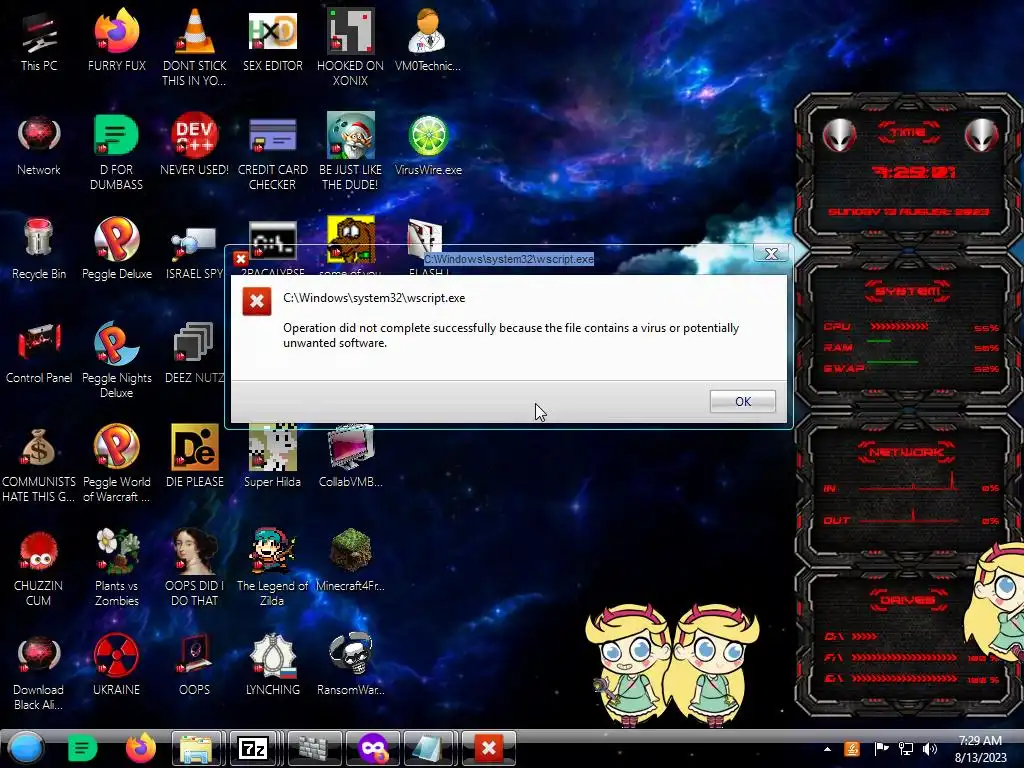
Task: Open the notepad taskbar item
Action: tap(430, 748)
